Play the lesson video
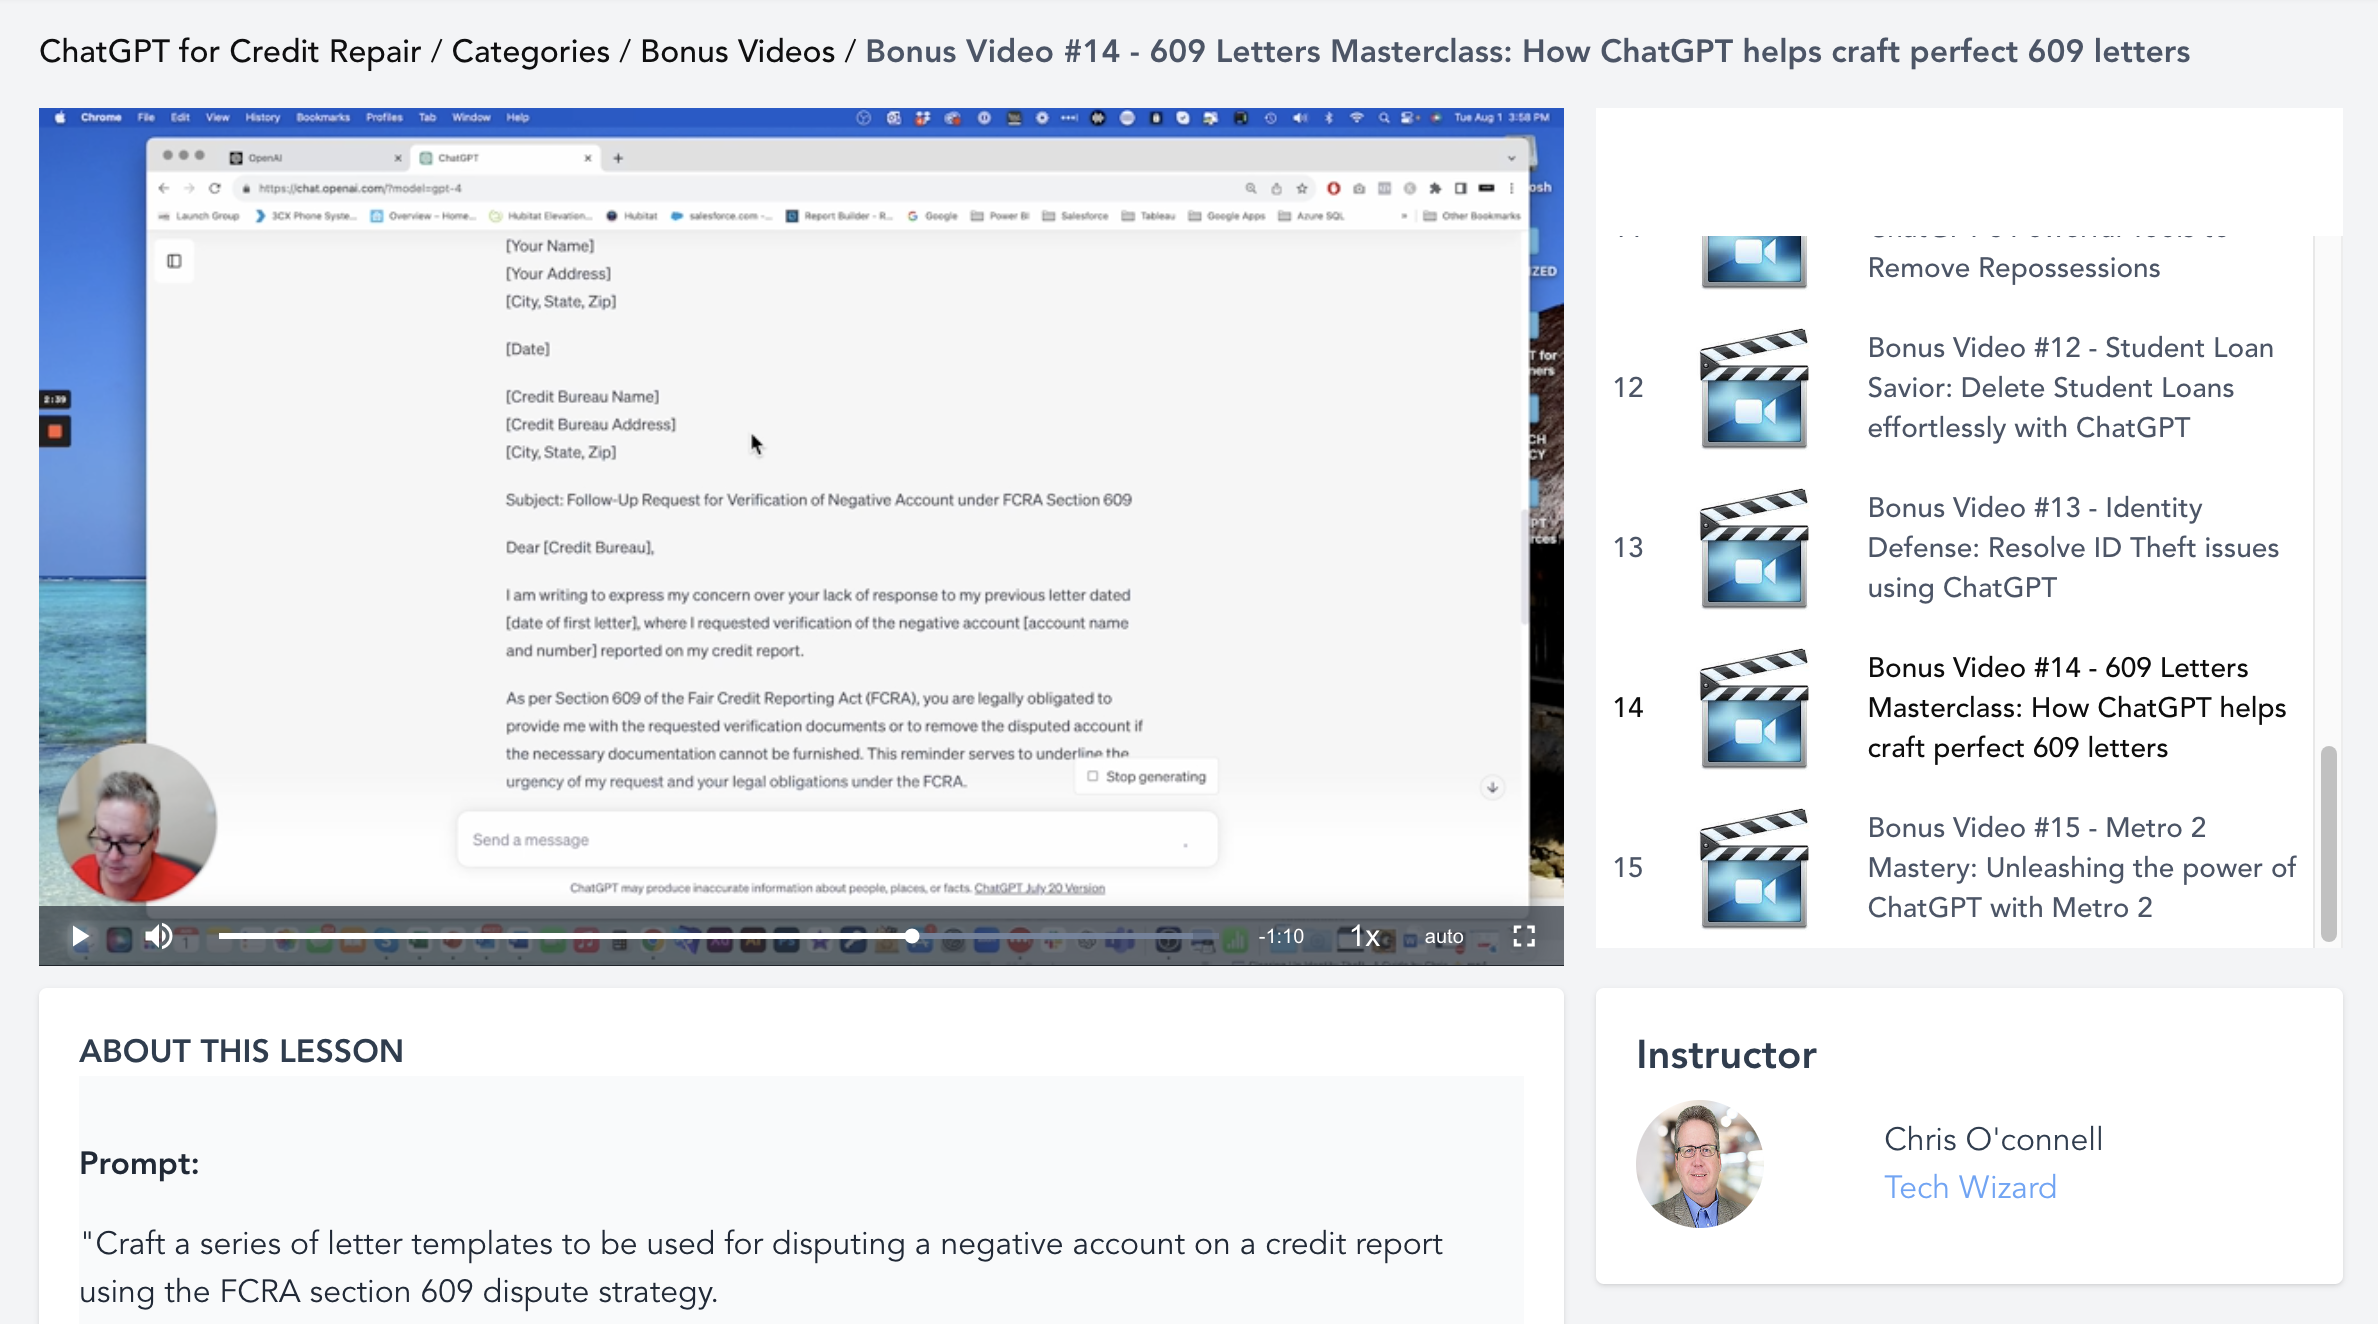 pyautogui.click(x=80, y=936)
